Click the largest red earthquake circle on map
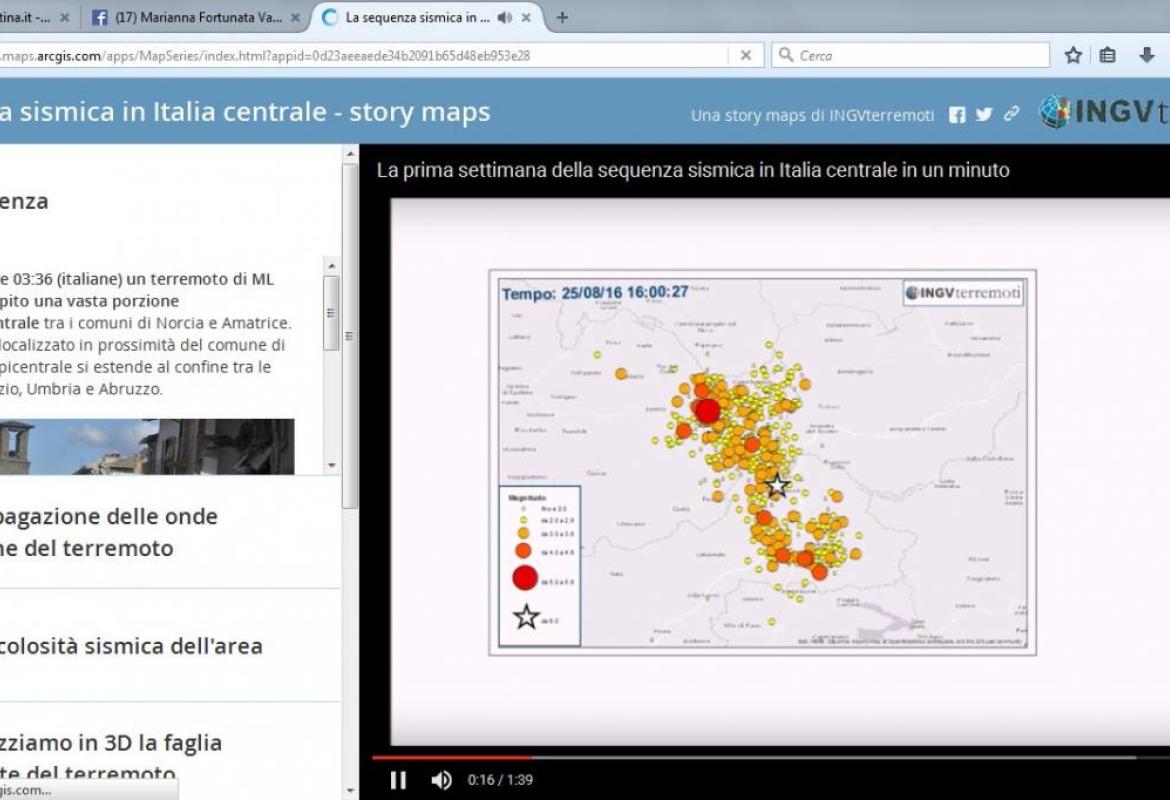Viewport: 1170px width, 800px height. [x=707, y=410]
